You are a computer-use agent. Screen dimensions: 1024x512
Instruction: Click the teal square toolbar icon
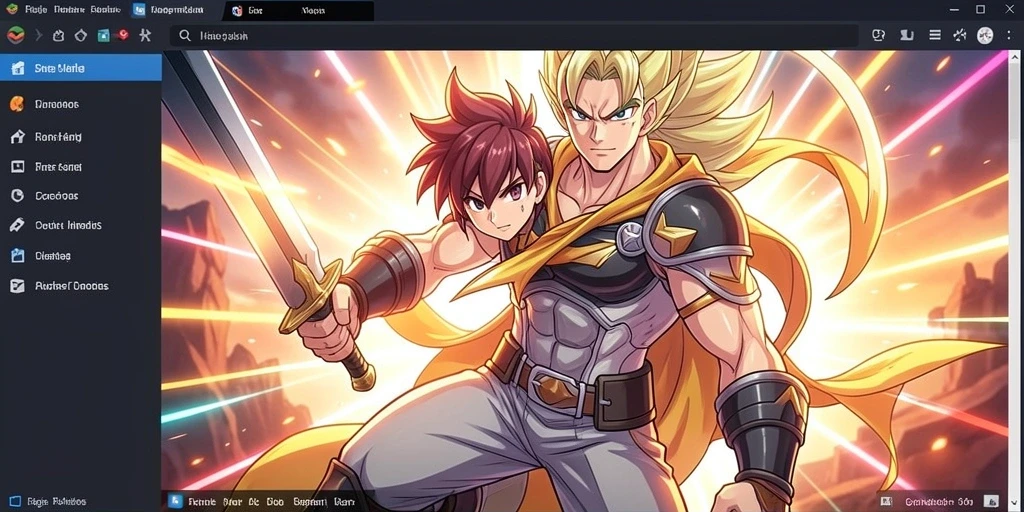(103, 35)
